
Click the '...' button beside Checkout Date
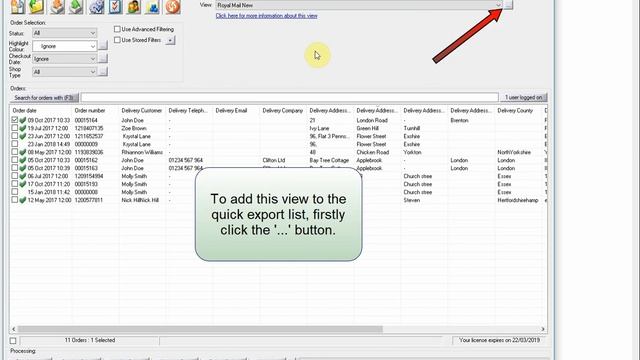103,58
